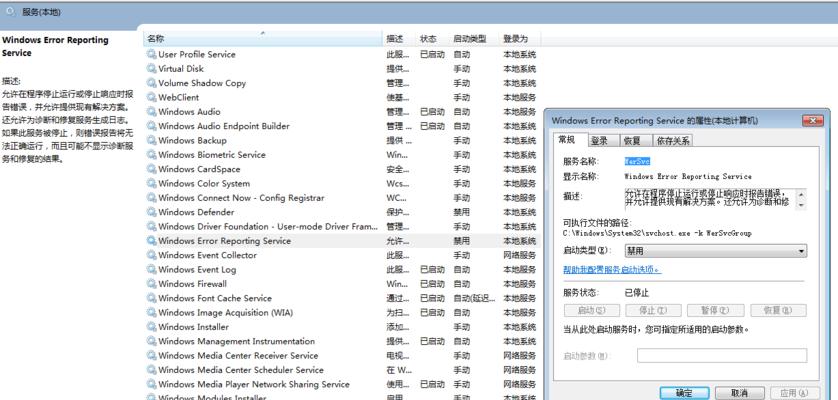Switch to the 依存关系 tab
This screenshot has height=400, width=838.
click(x=673, y=141)
